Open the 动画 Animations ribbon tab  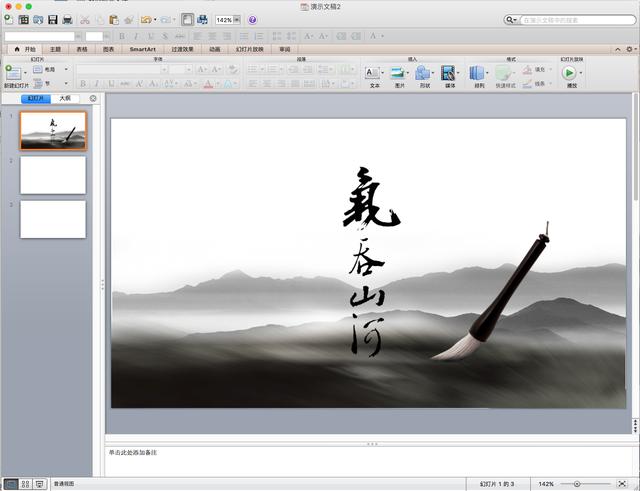(x=215, y=49)
